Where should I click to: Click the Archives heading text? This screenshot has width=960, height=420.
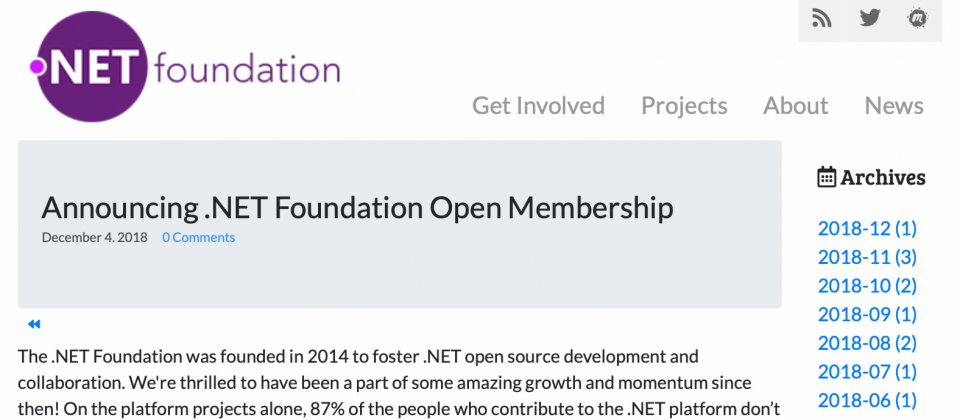click(883, 178)
